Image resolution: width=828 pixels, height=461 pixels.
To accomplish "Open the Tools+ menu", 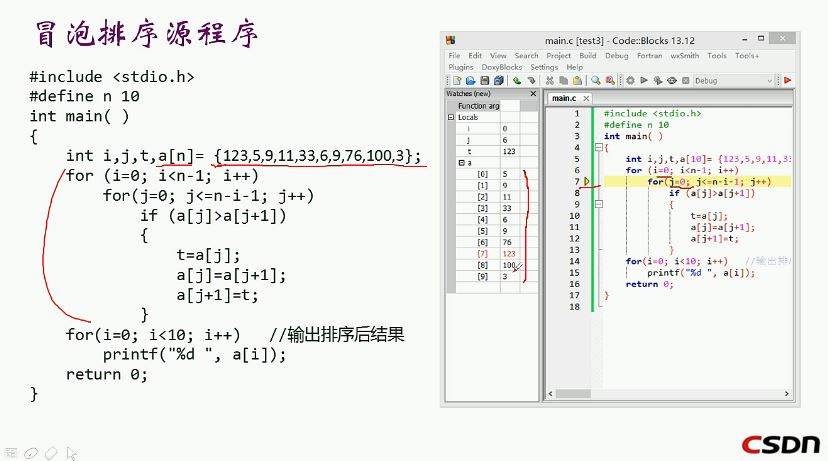I will (747, 55).
